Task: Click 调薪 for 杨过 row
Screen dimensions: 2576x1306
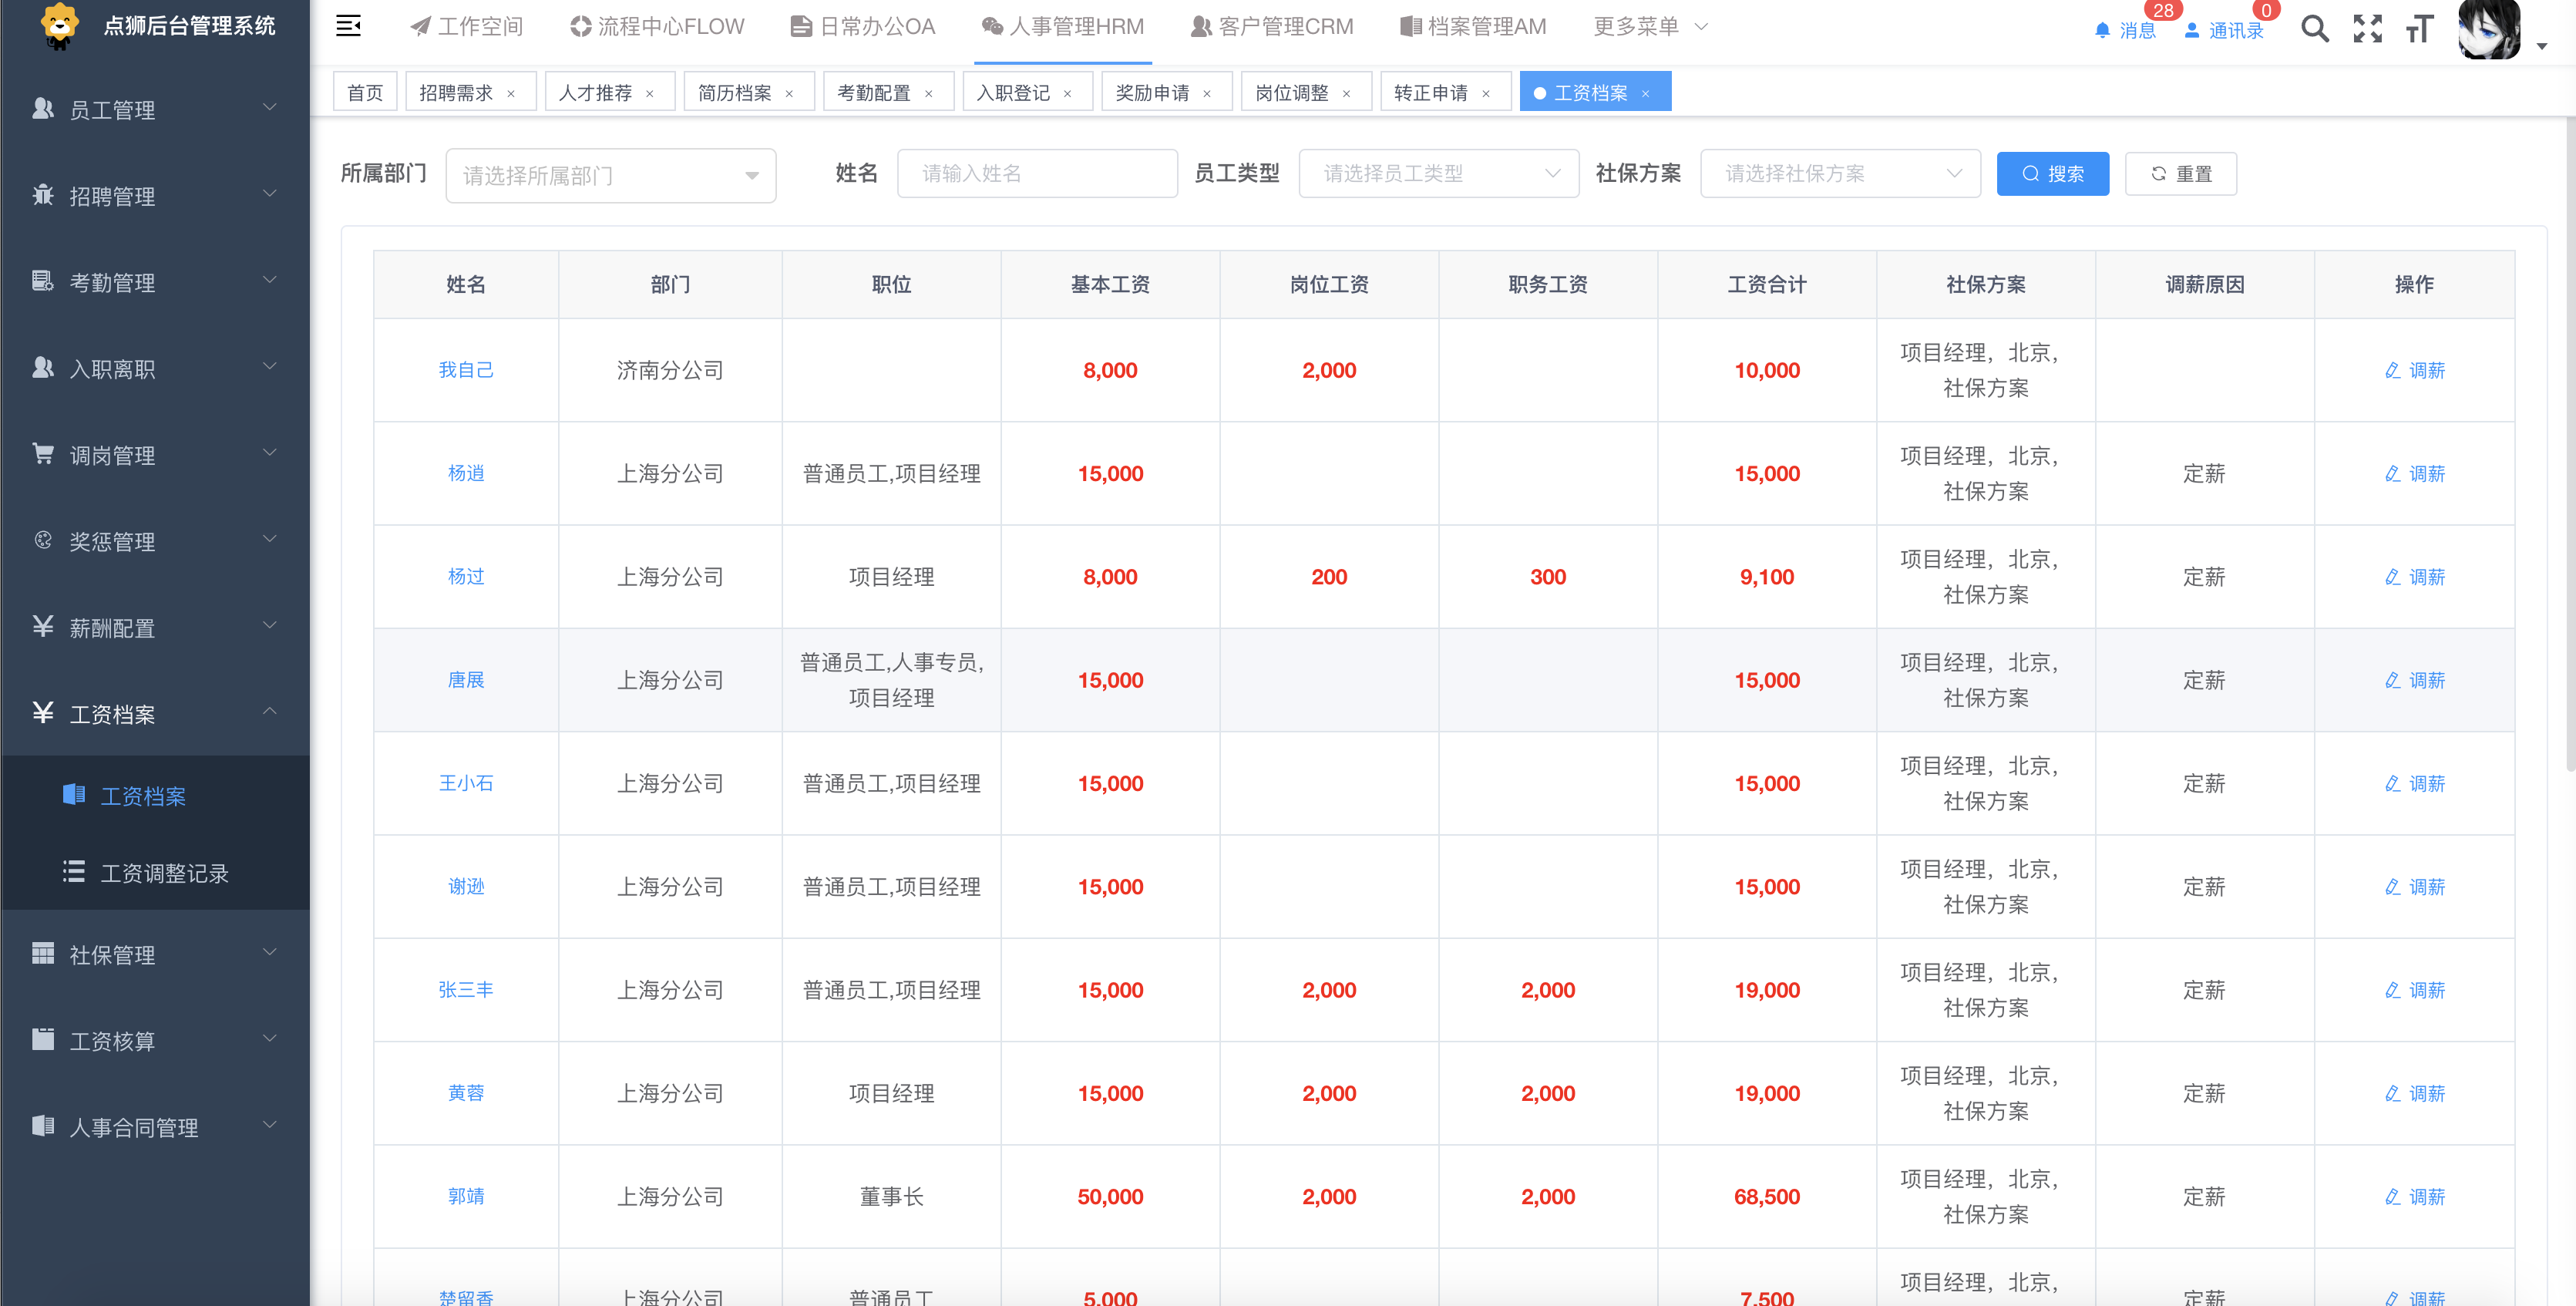Action: click(x=2414, y=577)
